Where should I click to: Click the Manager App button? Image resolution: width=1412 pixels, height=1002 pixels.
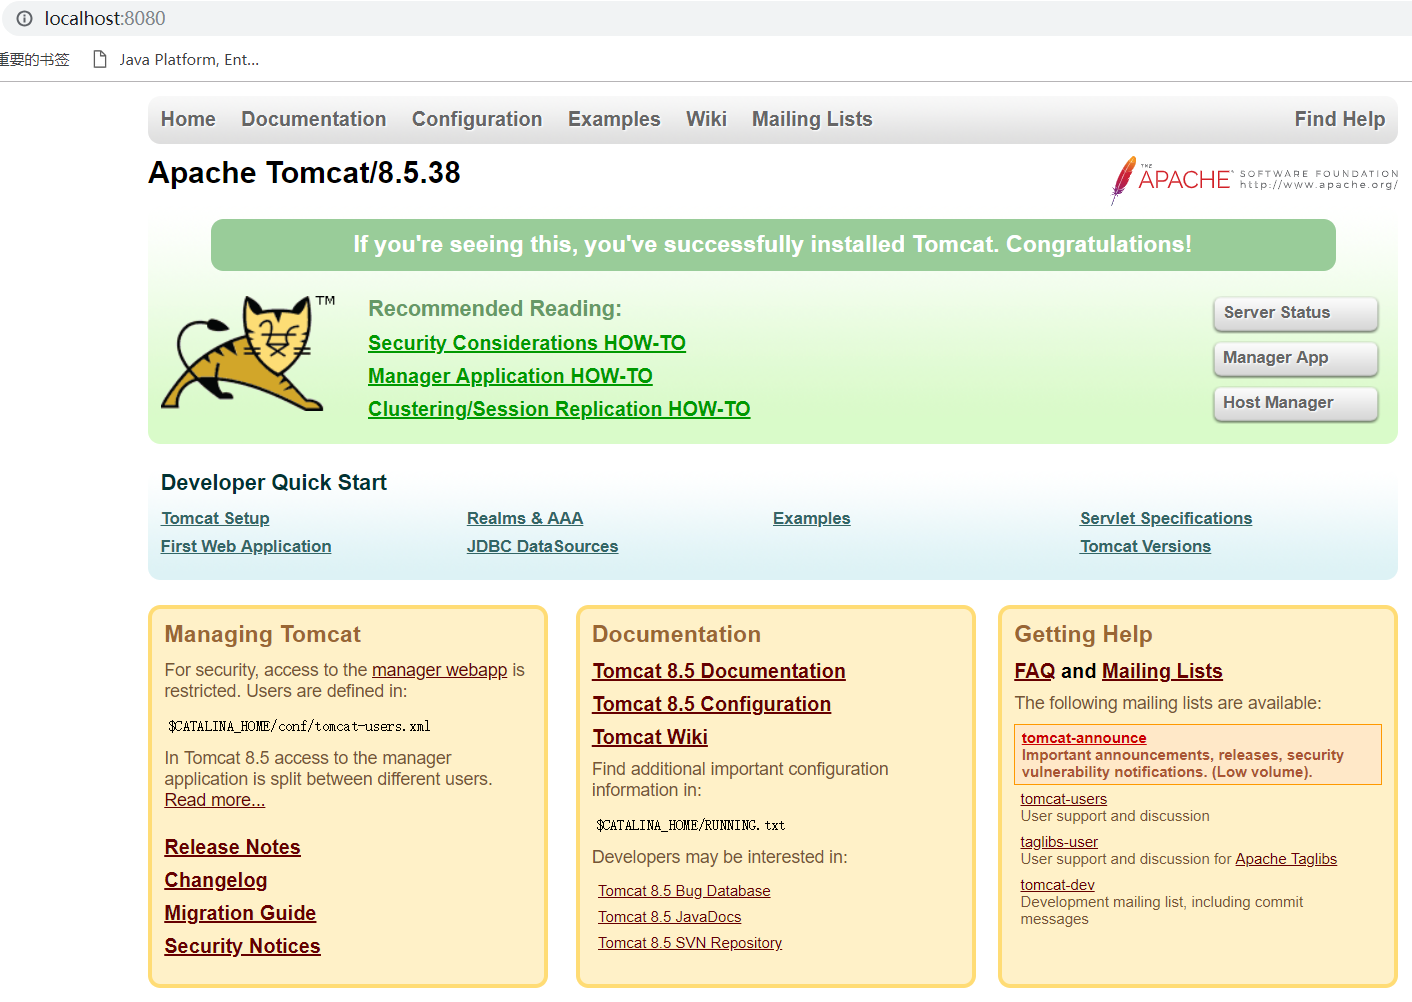coord(1295,358)
